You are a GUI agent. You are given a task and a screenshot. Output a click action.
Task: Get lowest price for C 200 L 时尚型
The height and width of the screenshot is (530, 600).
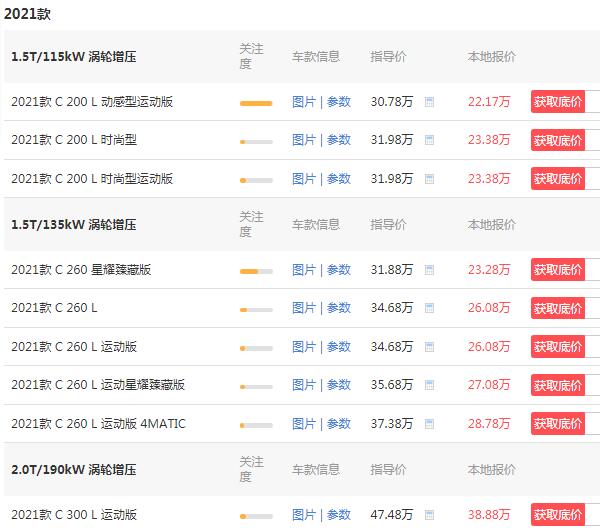[558, 140]
